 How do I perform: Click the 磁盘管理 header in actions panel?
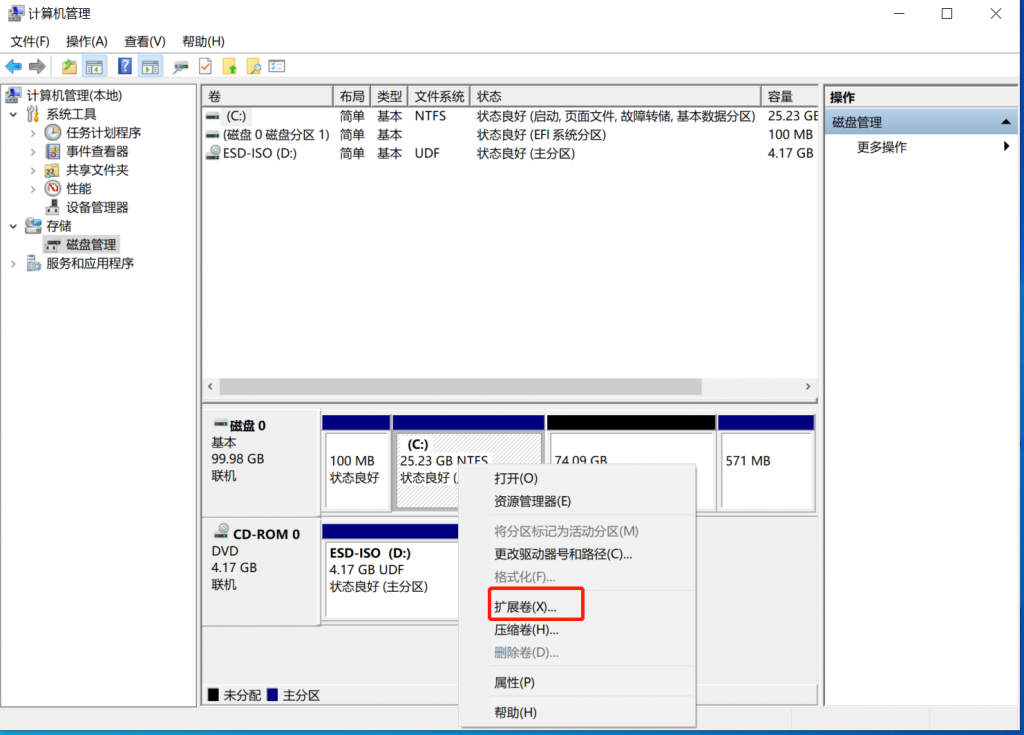[x=862, y=122]
